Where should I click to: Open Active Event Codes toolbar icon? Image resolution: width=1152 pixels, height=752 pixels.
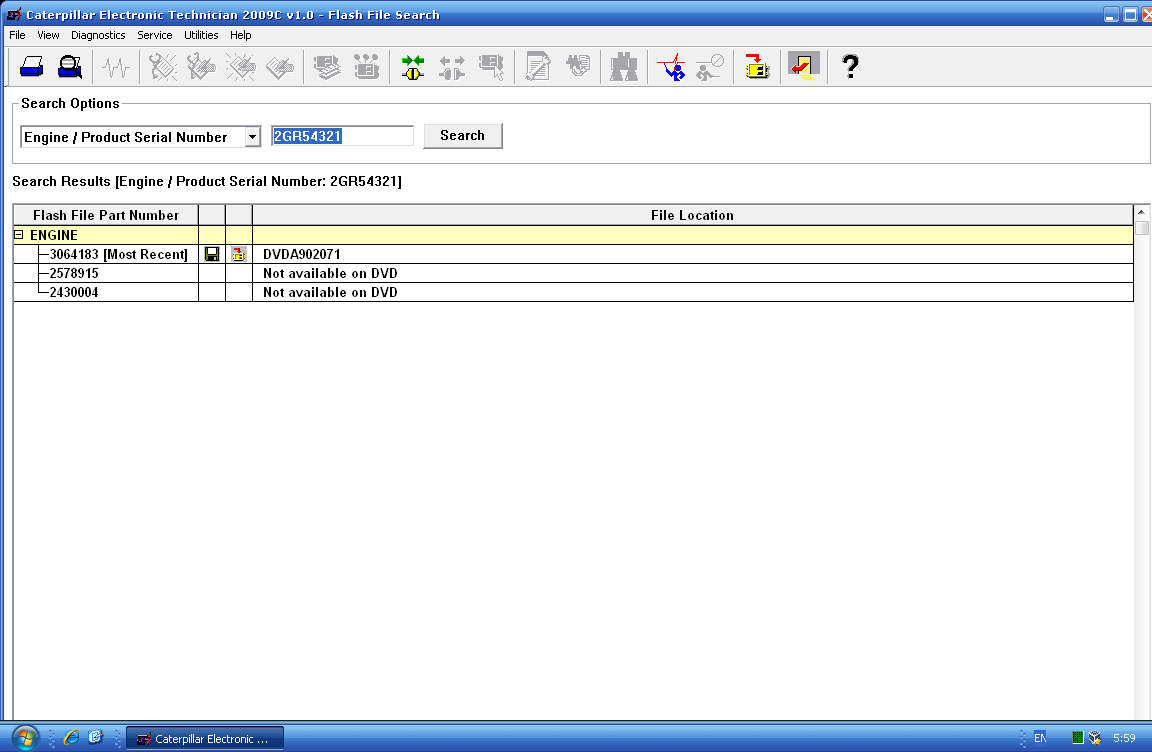(240, 67)
